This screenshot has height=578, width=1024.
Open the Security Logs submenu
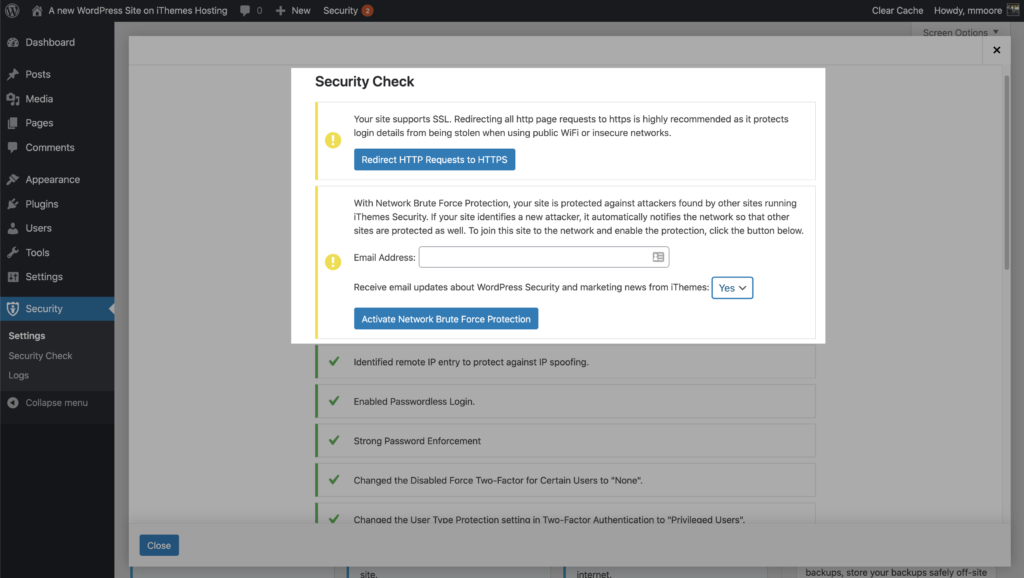click(x=18, y=376)
